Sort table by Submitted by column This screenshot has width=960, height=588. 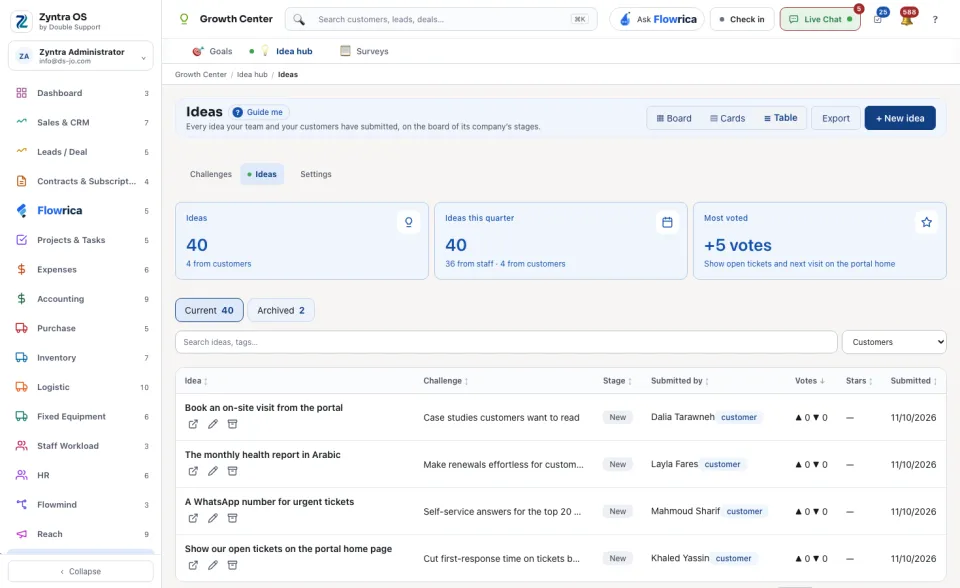(680, 381)
